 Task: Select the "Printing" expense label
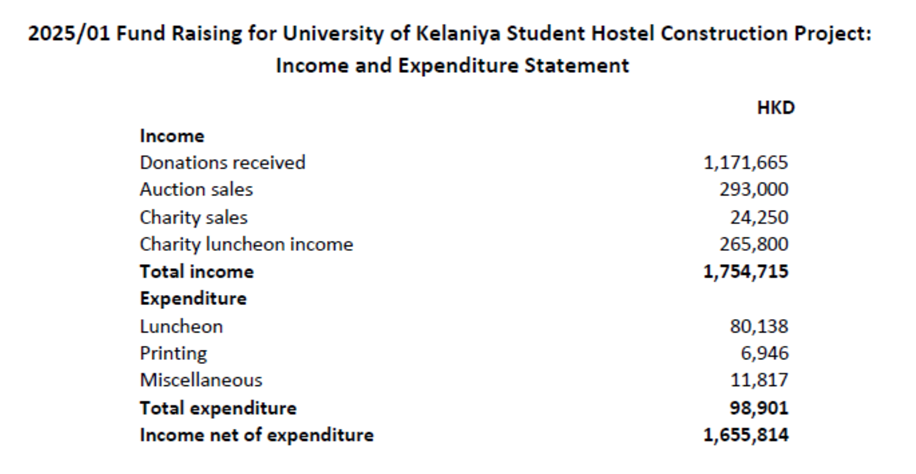(x=174, y=353)
